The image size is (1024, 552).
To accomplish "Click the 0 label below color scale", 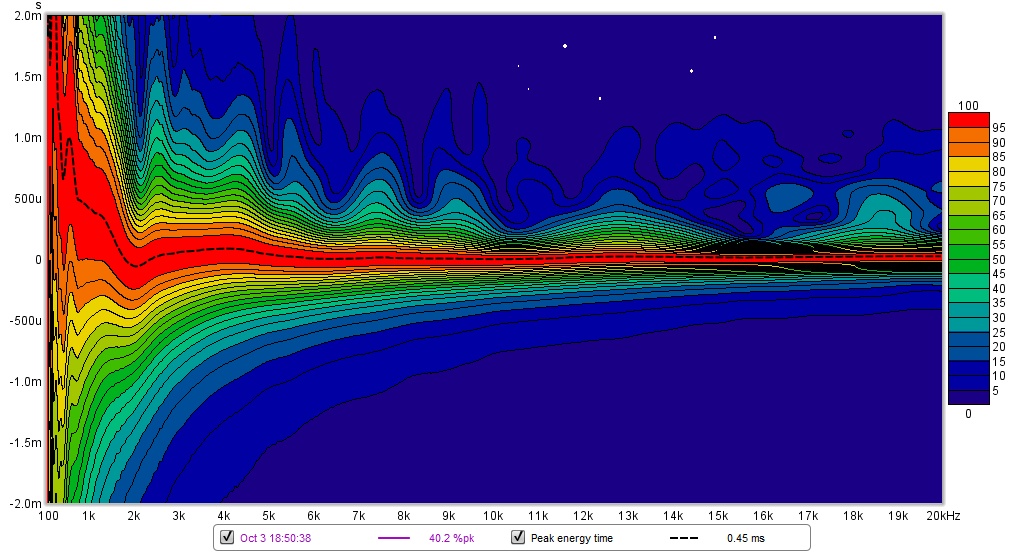I will coord(968,414).
